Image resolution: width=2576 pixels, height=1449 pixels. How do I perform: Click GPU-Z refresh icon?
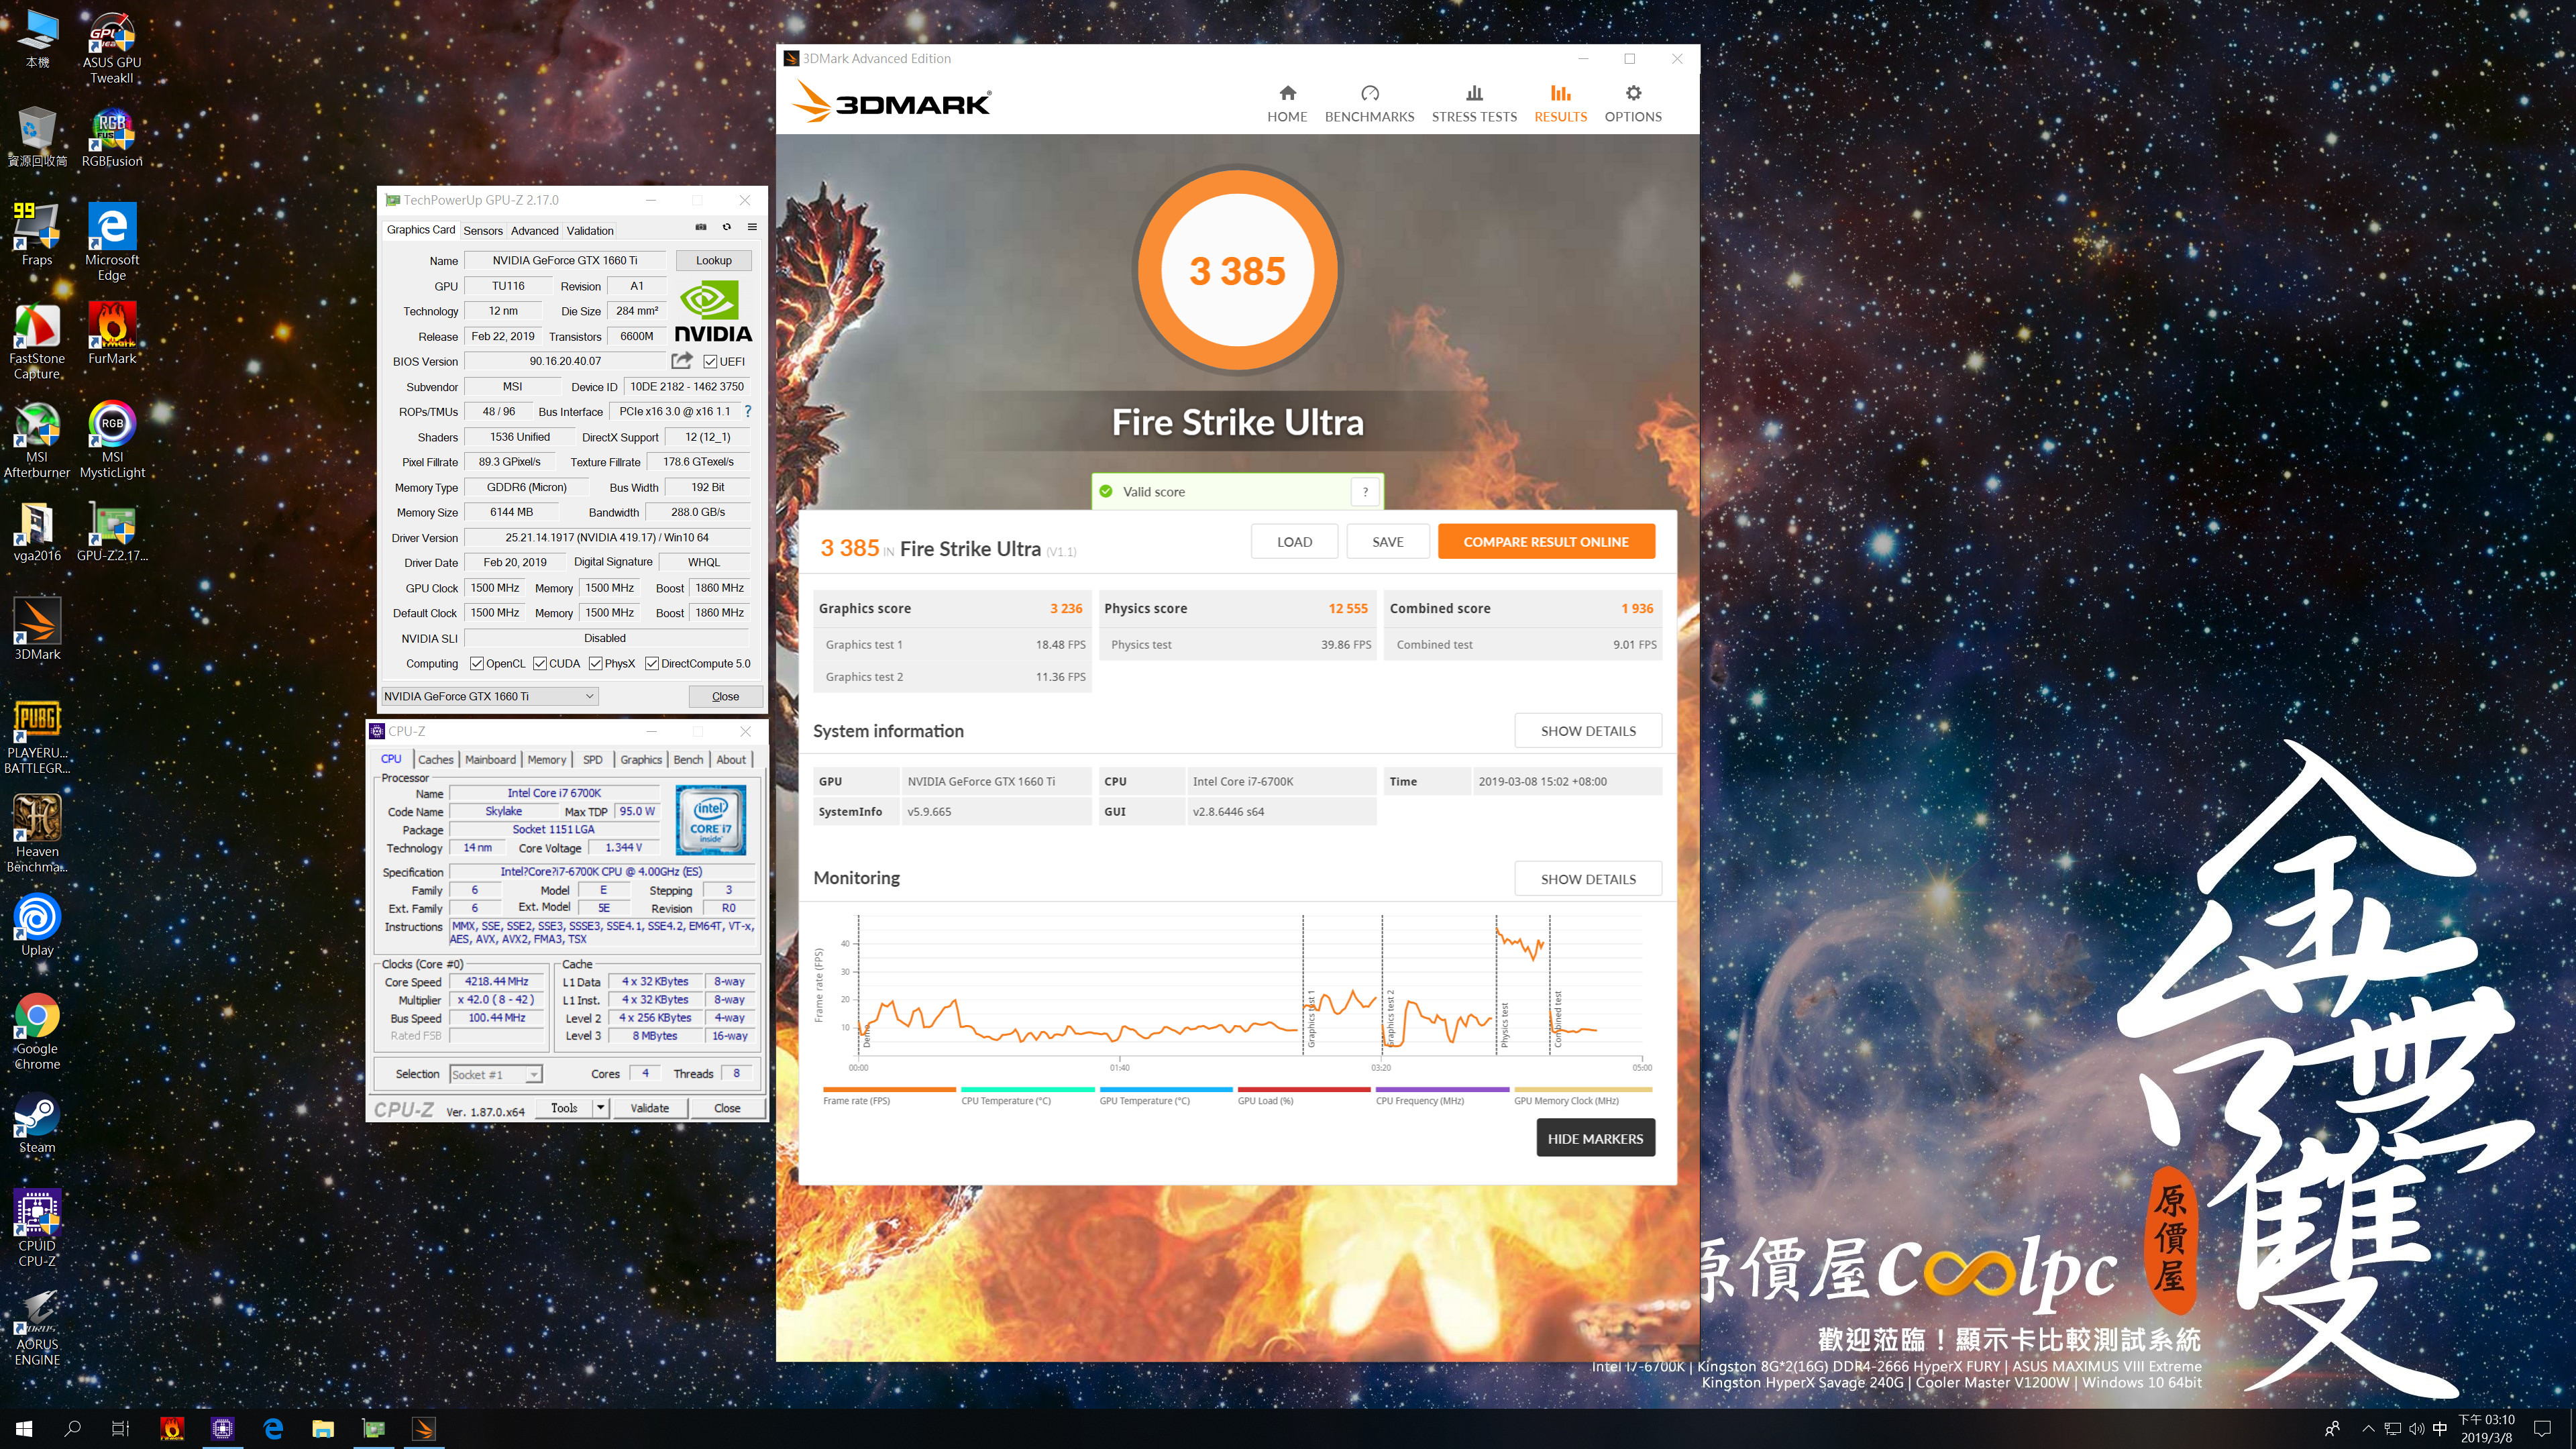pyautogui.click(x=727, y=227)
